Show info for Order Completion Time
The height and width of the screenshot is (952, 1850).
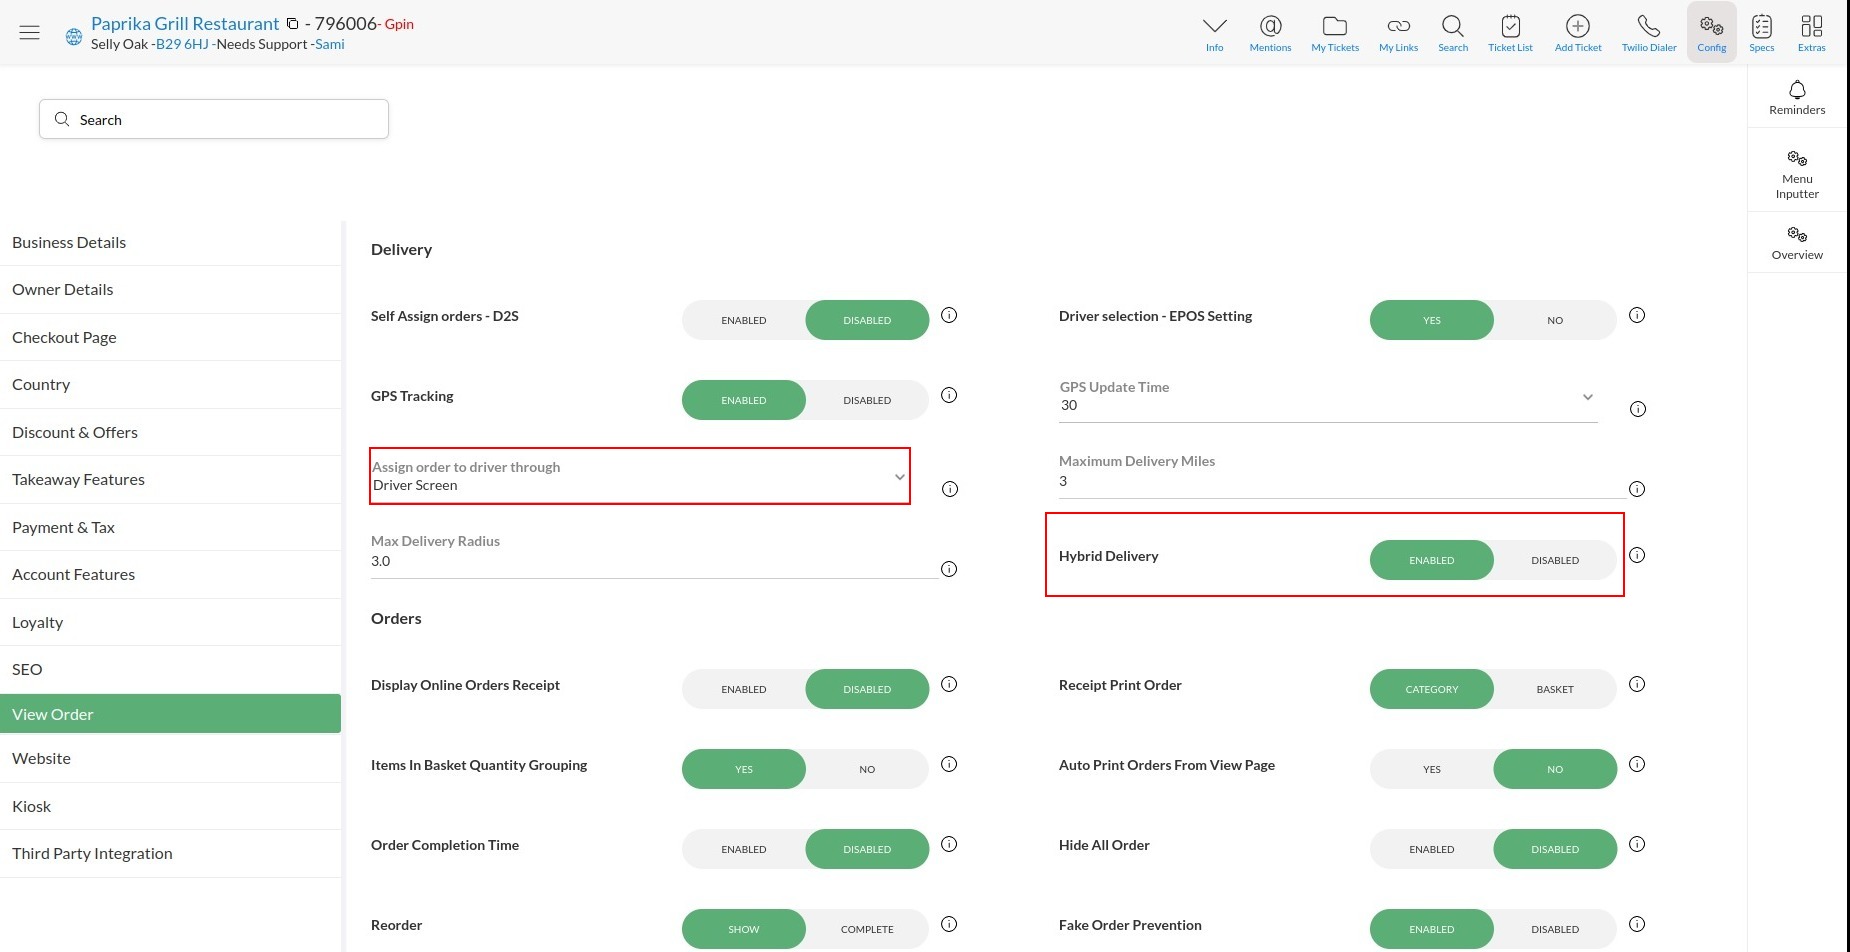pos(950,844)
